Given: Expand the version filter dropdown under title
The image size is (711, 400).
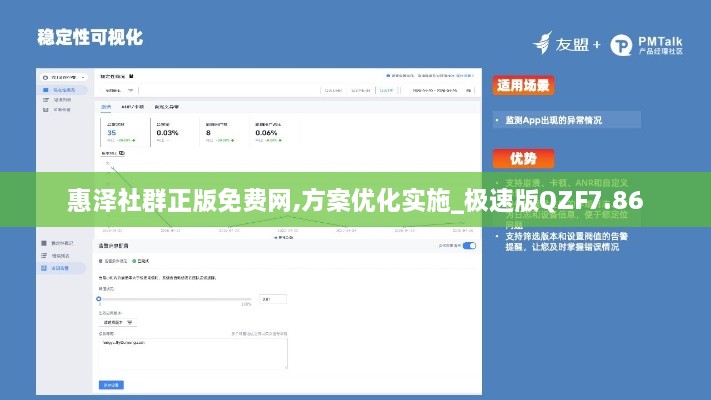Looking at the screenshot, I should (x=119, y=90).
